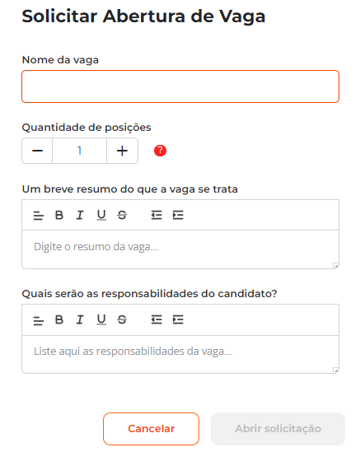Decrease indent in the summary editor
The width and height of the screenshot is (360, 461).
pos(156,215)
